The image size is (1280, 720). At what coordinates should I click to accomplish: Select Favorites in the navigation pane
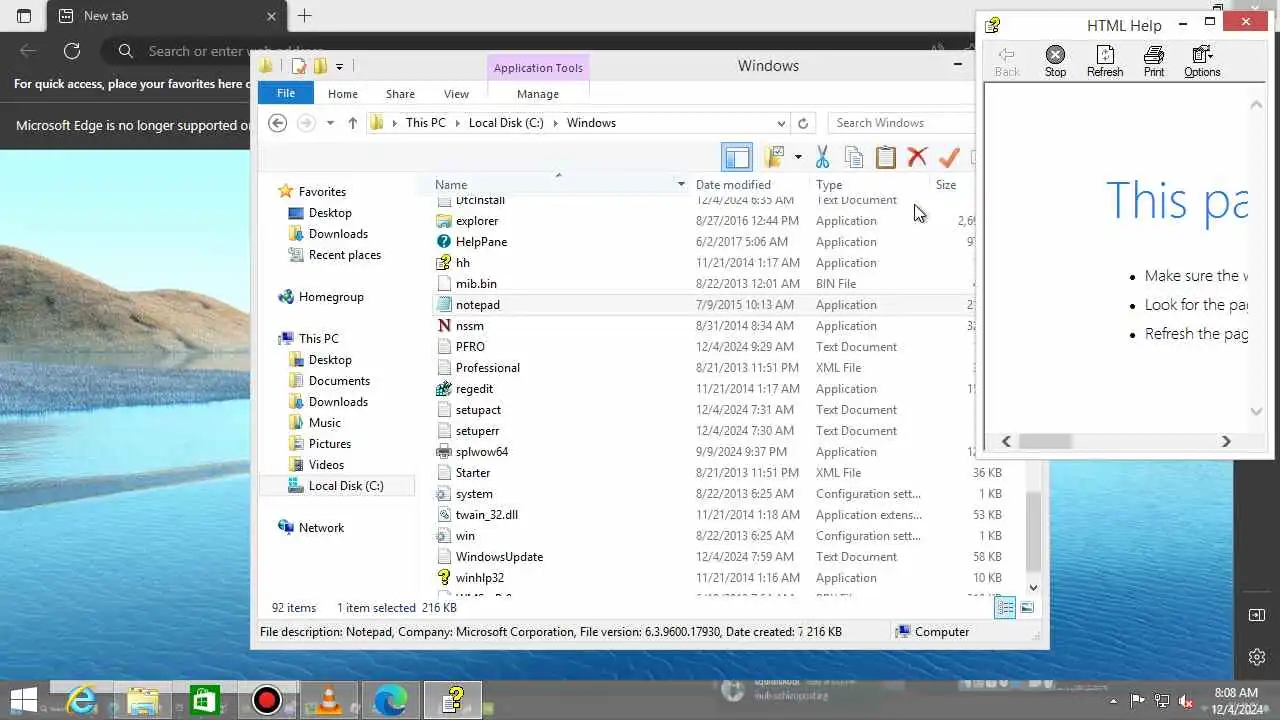[322, 192]
